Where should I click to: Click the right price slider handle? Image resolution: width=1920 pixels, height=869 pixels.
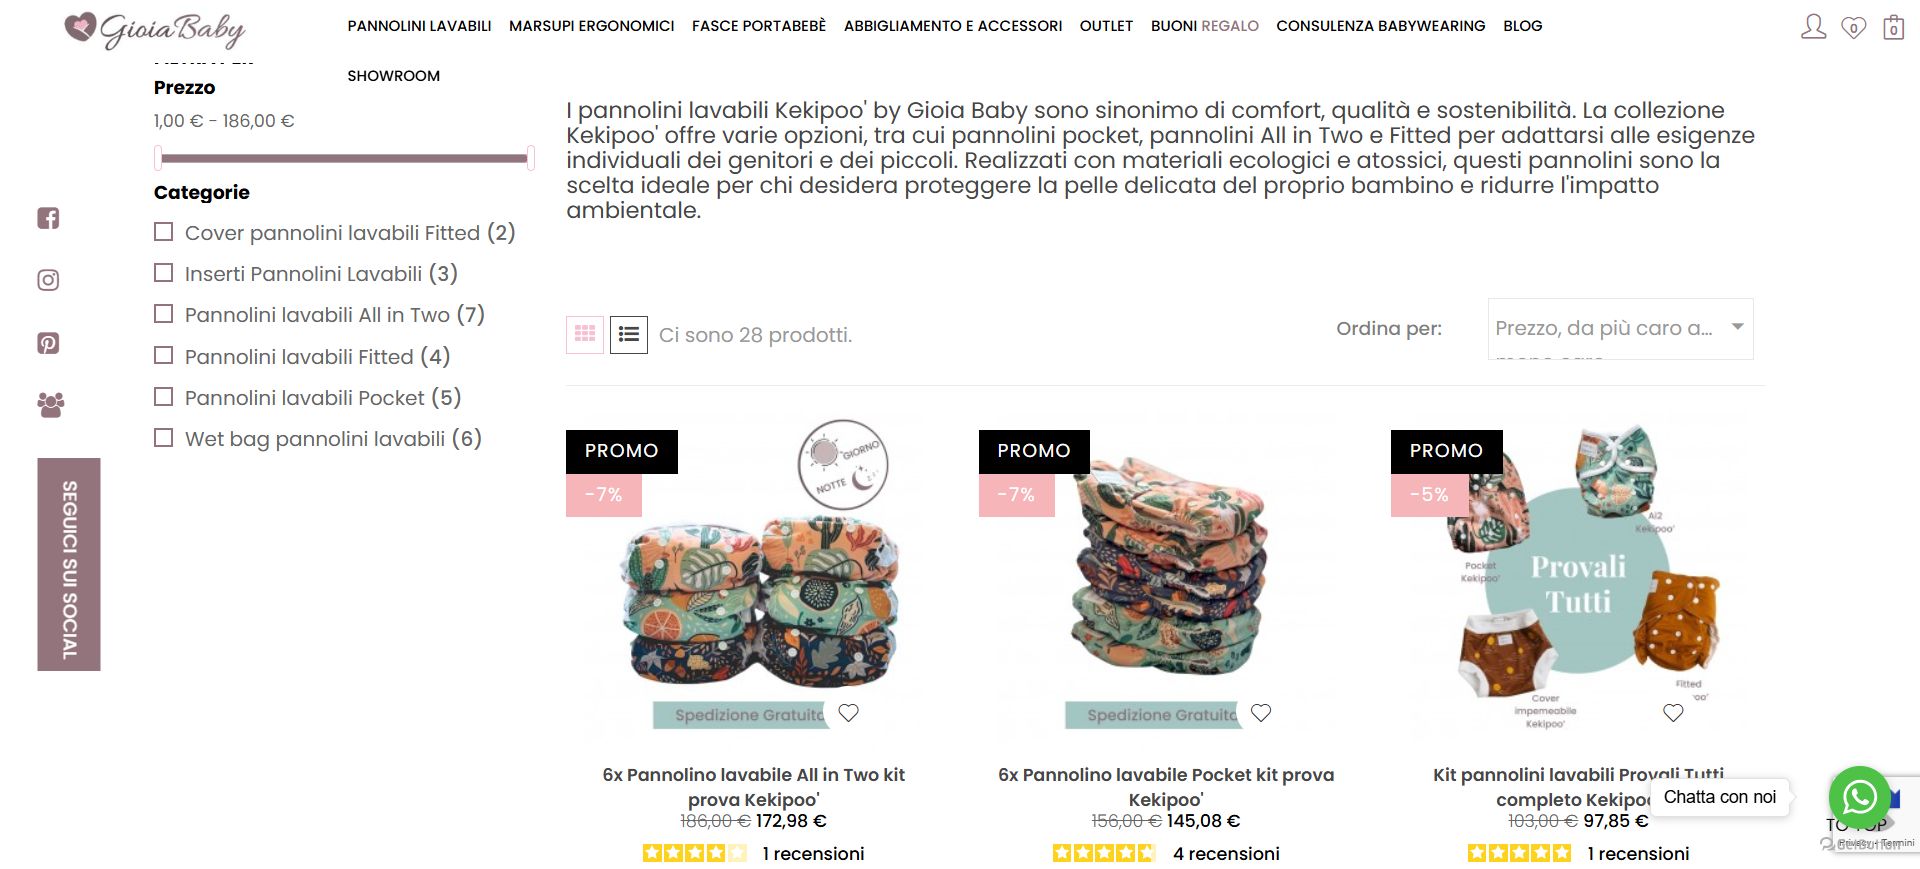(530, 158)
